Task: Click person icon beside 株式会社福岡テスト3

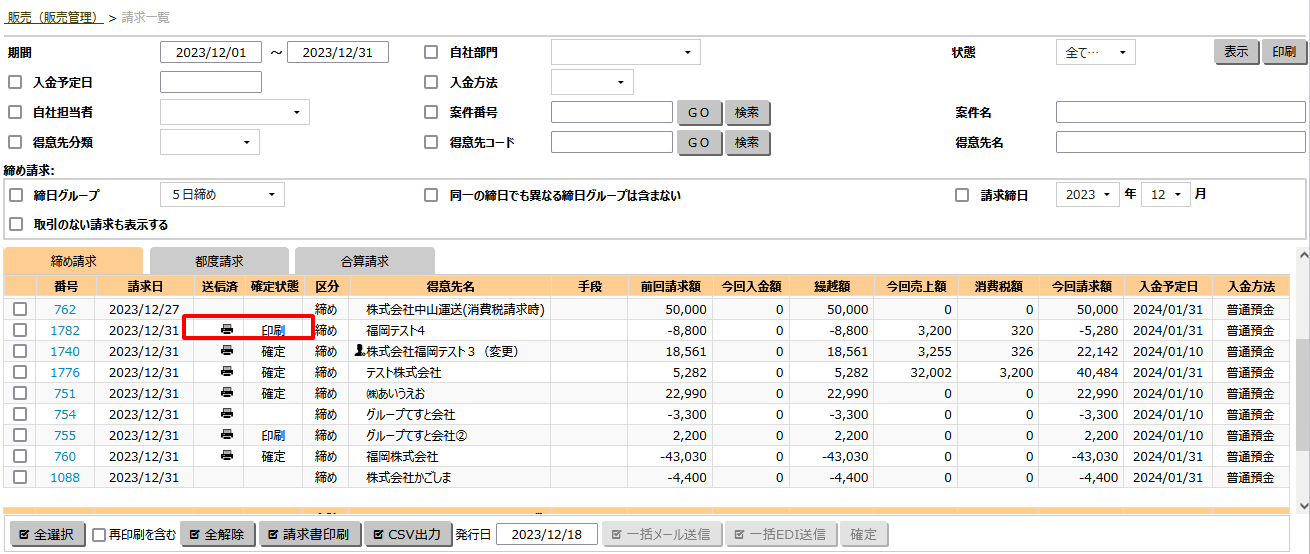Action: point(360,351)
